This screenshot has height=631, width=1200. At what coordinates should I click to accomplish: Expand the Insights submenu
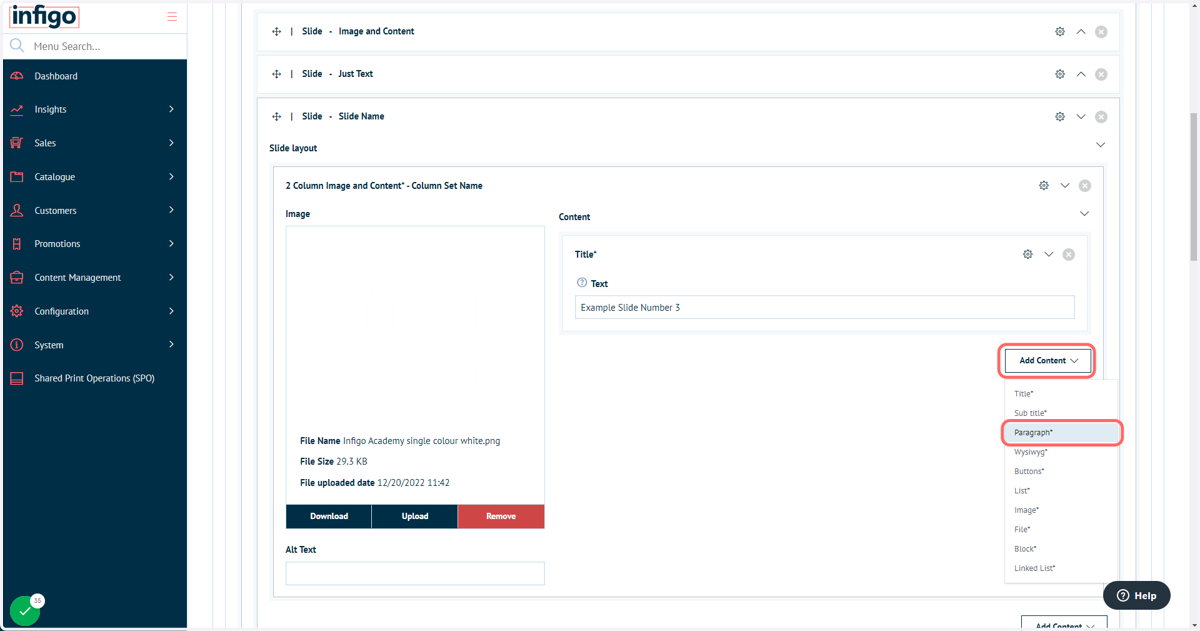click(x=171, y=109)
